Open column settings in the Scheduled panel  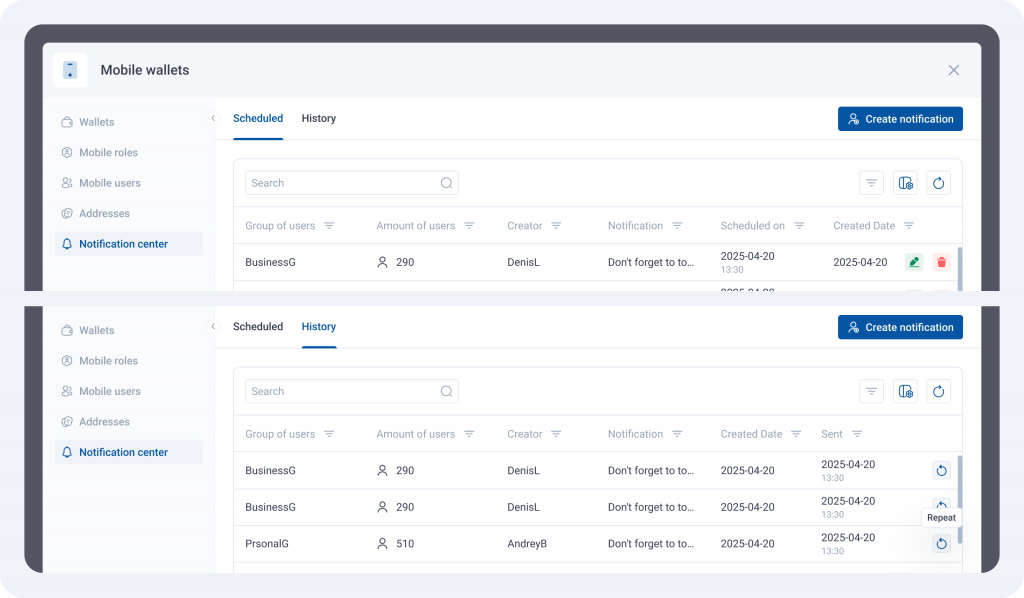906,183
